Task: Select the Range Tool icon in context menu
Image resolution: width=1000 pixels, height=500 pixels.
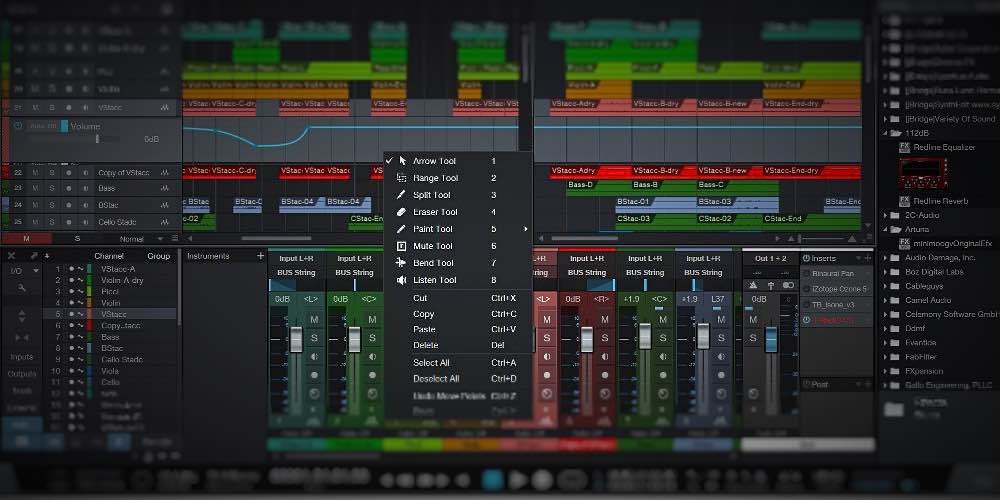Action: (x=402, y=178)
